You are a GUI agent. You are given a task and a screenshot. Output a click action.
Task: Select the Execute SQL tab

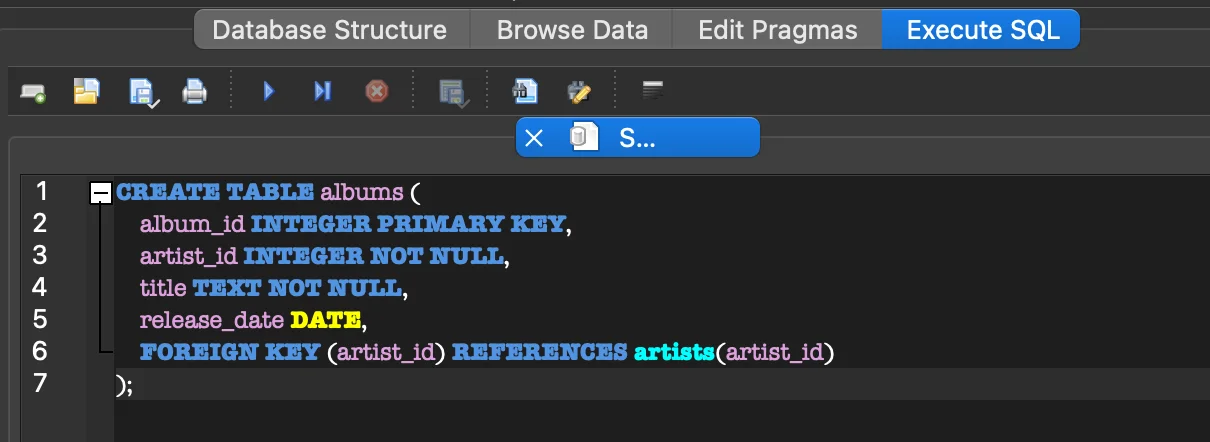[982, 30]
